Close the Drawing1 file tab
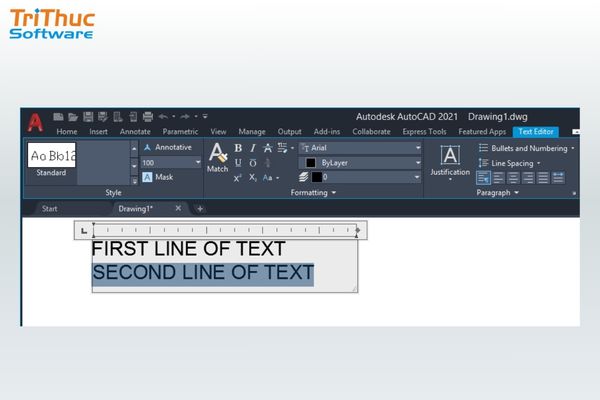Viewport: 600px width, 400px height. pyautogui.click(x=178, y=208)
